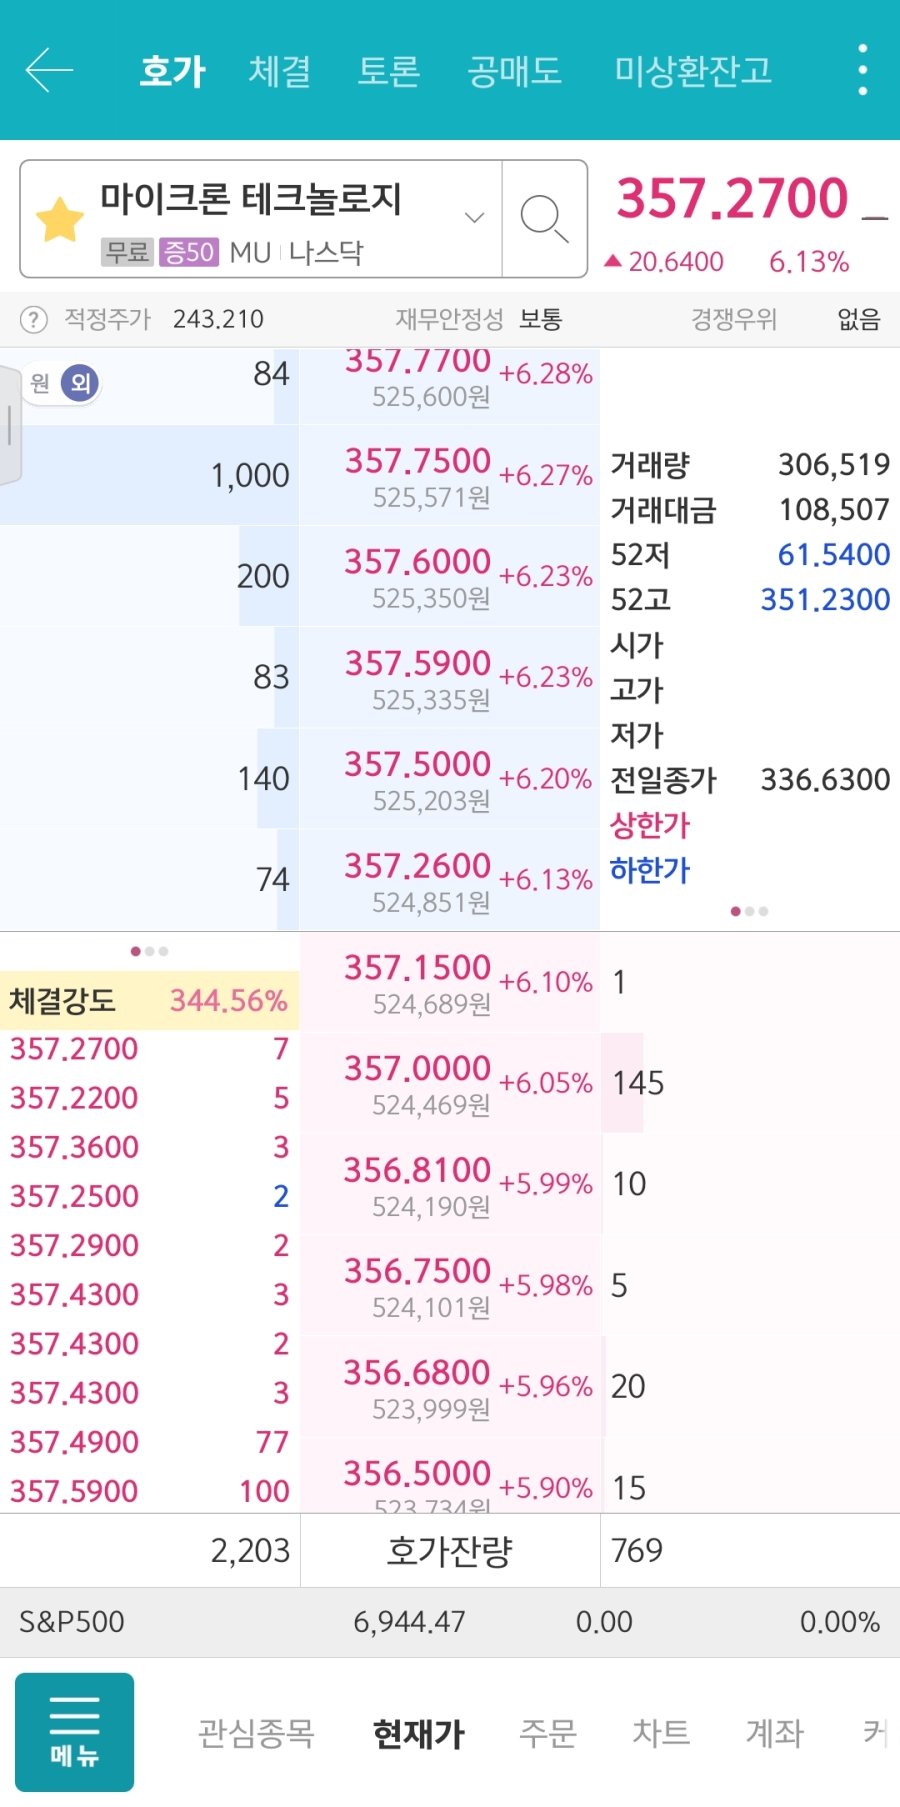Switch to the 체결 tab
Screen dimensions: 900x1807
279,71
